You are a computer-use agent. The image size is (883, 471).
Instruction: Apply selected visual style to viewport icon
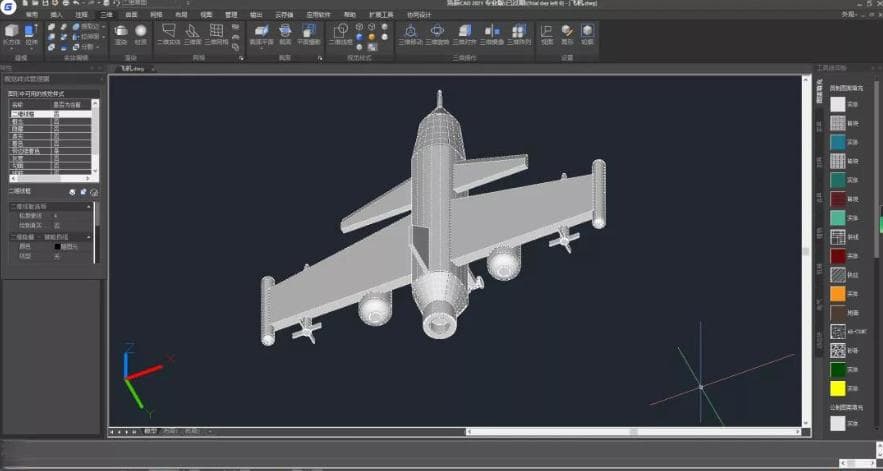tap(83, 192)
